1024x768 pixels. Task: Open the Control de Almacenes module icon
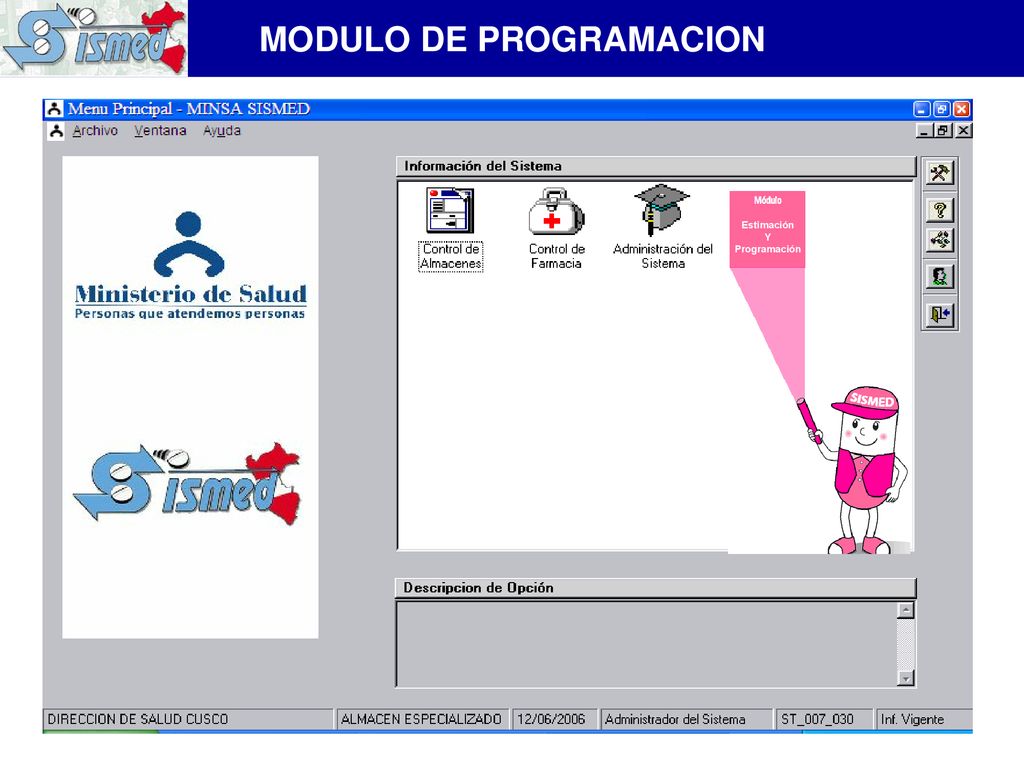click(451, 211)
